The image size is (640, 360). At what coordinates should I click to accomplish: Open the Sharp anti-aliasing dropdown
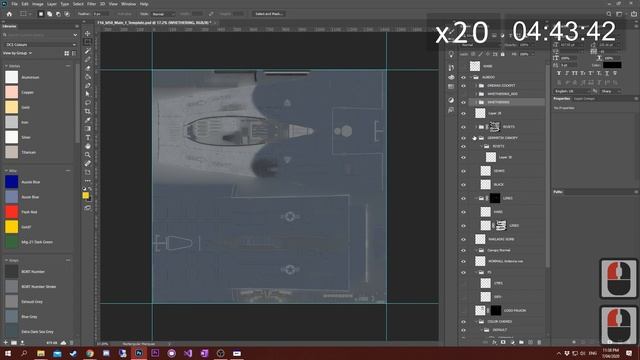coord(611,91)
